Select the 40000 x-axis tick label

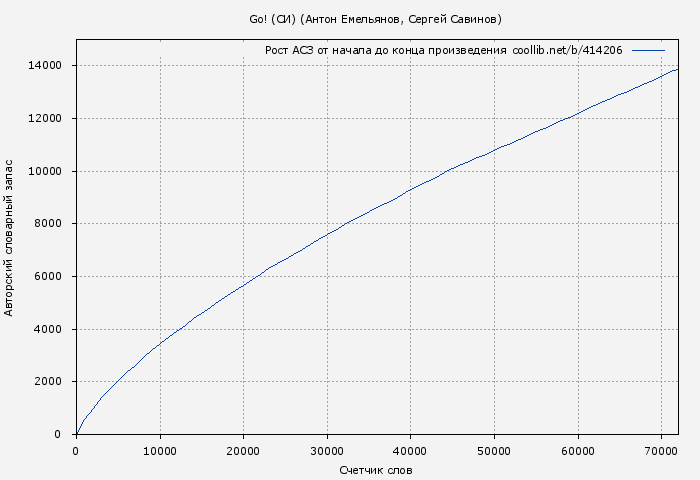point(410,451)
